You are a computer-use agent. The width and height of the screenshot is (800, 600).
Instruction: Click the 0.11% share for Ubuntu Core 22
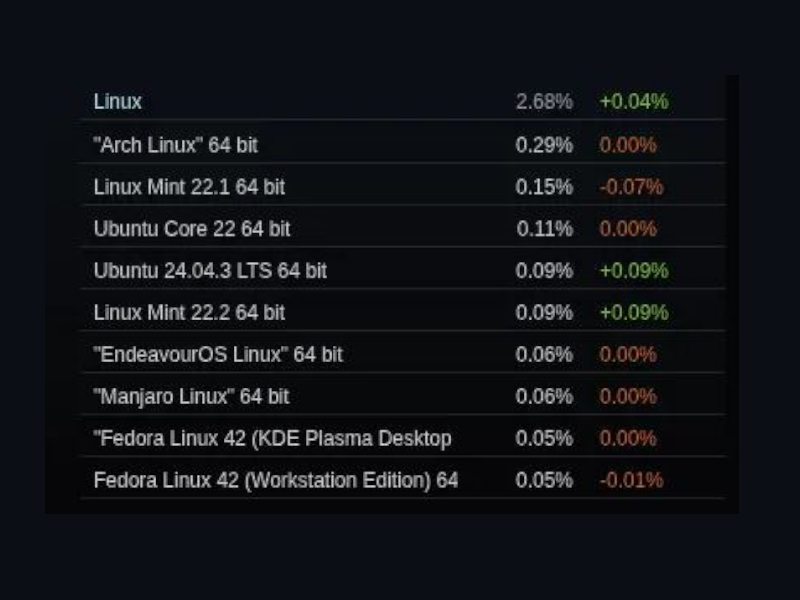pos(544,229)
